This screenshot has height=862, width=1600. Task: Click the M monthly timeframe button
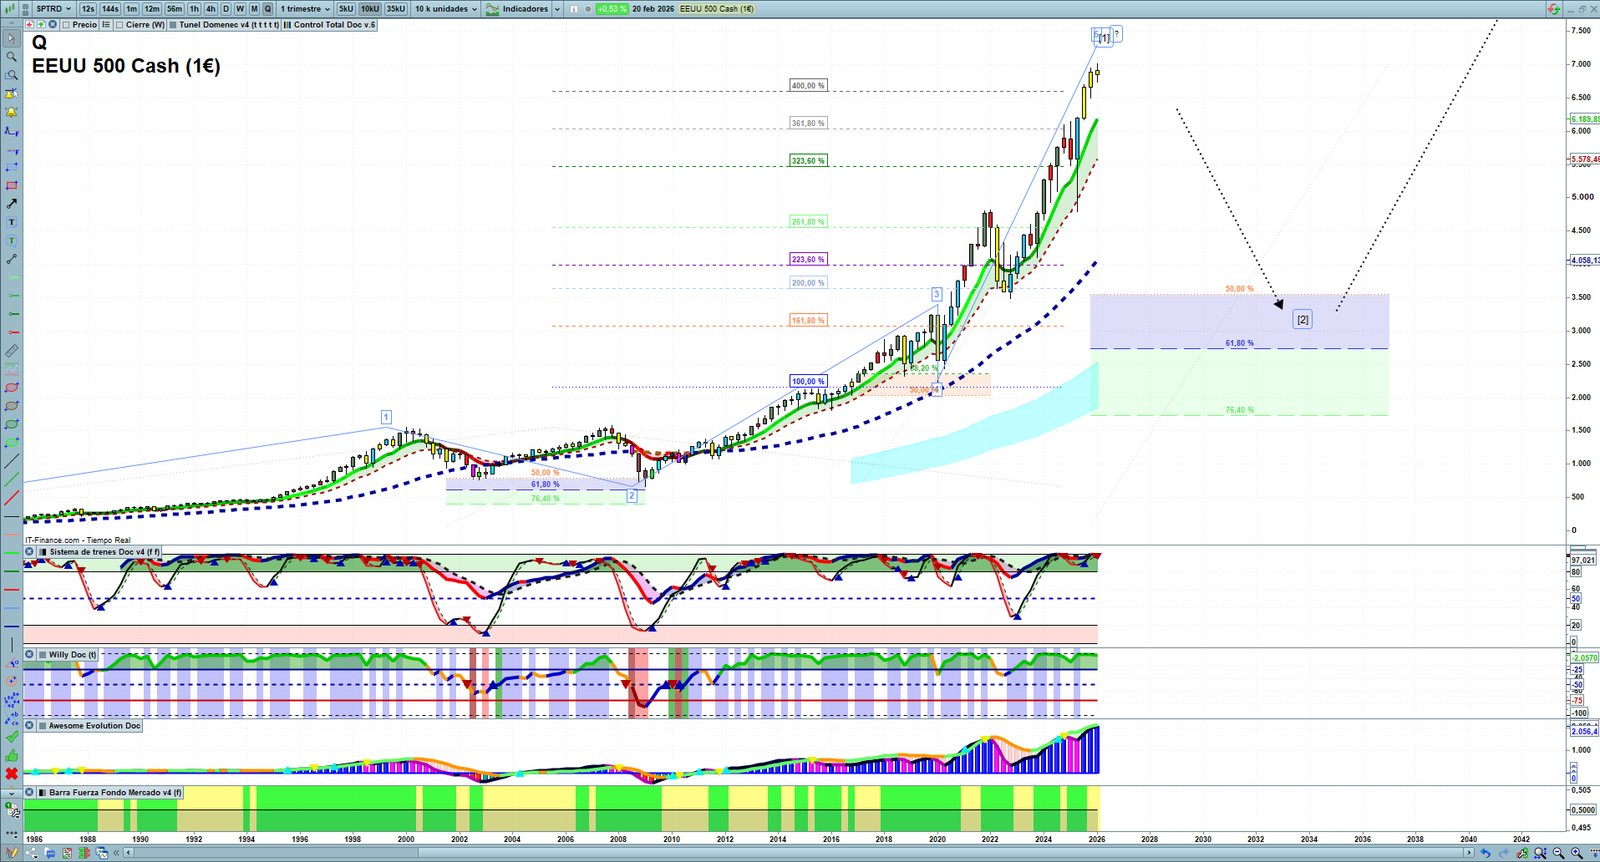pos(254,9)
